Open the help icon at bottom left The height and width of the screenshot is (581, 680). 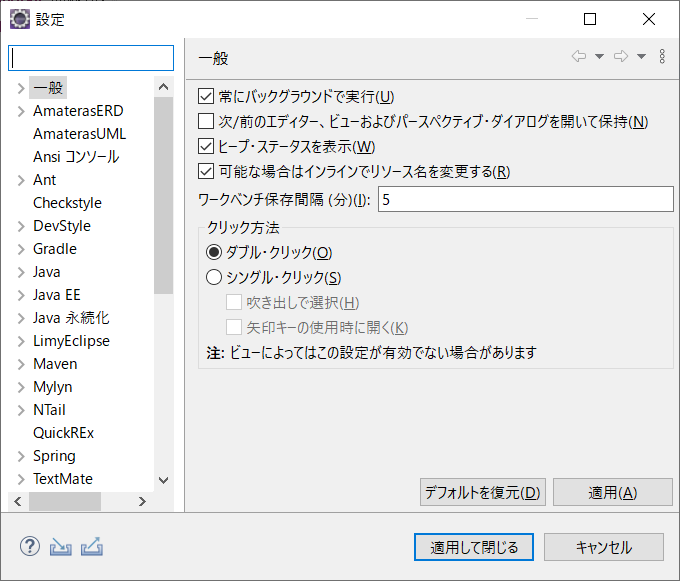coord(30,546)
